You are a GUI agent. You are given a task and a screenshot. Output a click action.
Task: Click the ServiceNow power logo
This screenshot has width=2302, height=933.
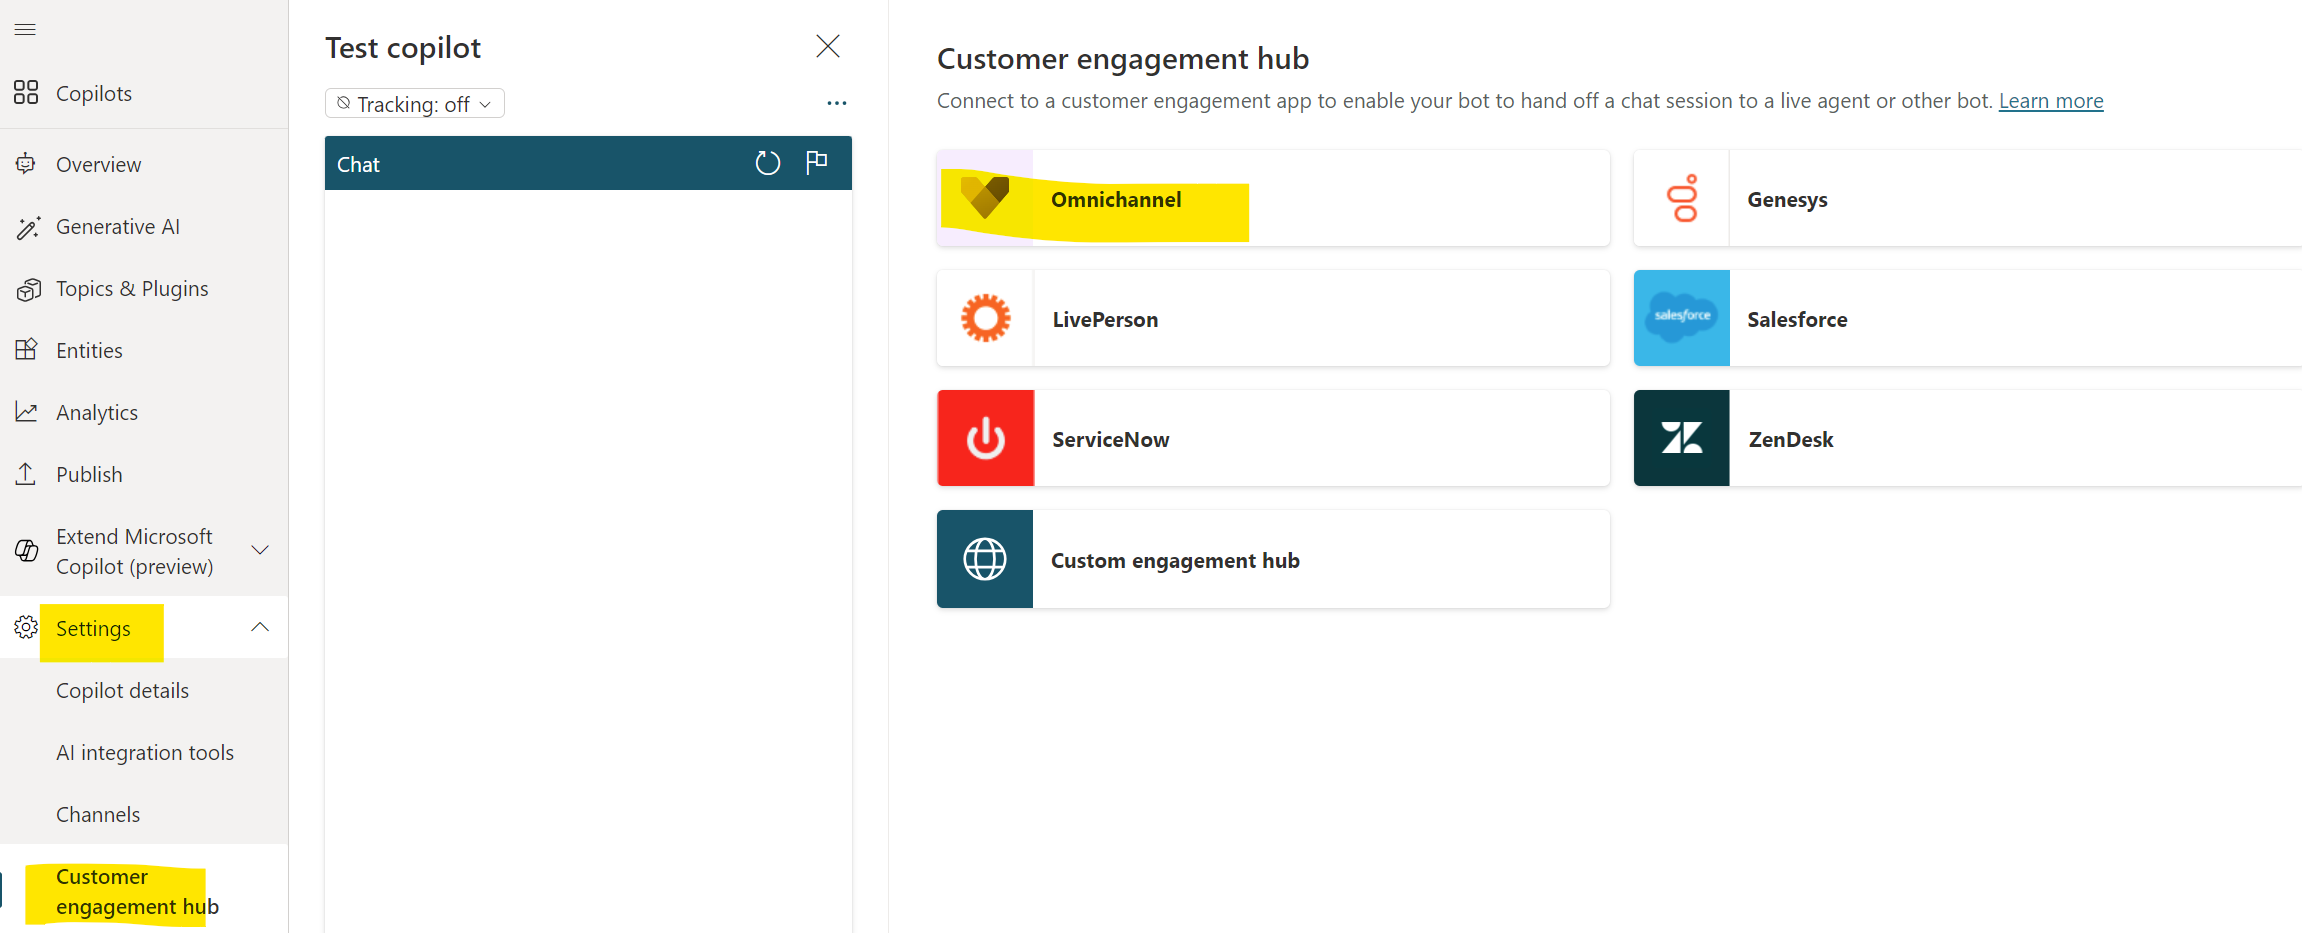[x=986, y=438]
